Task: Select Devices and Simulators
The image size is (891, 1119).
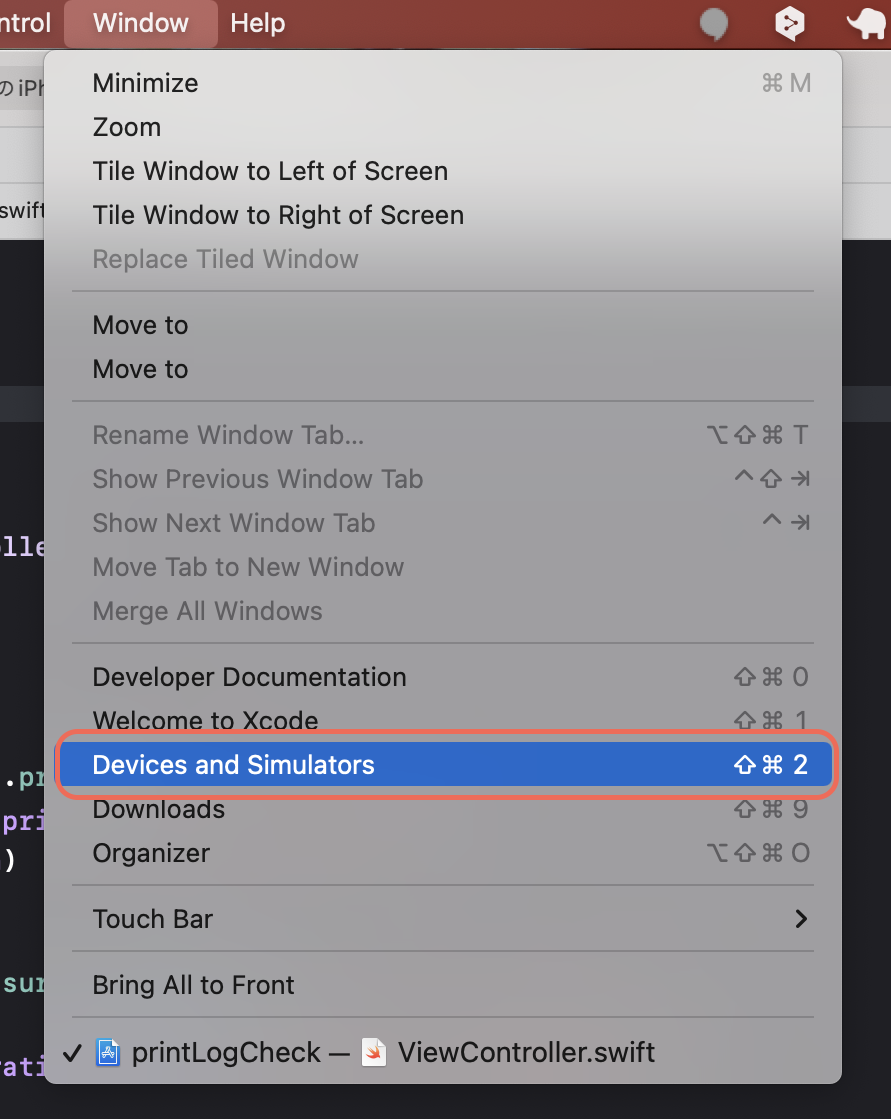Action: [233, 764]
